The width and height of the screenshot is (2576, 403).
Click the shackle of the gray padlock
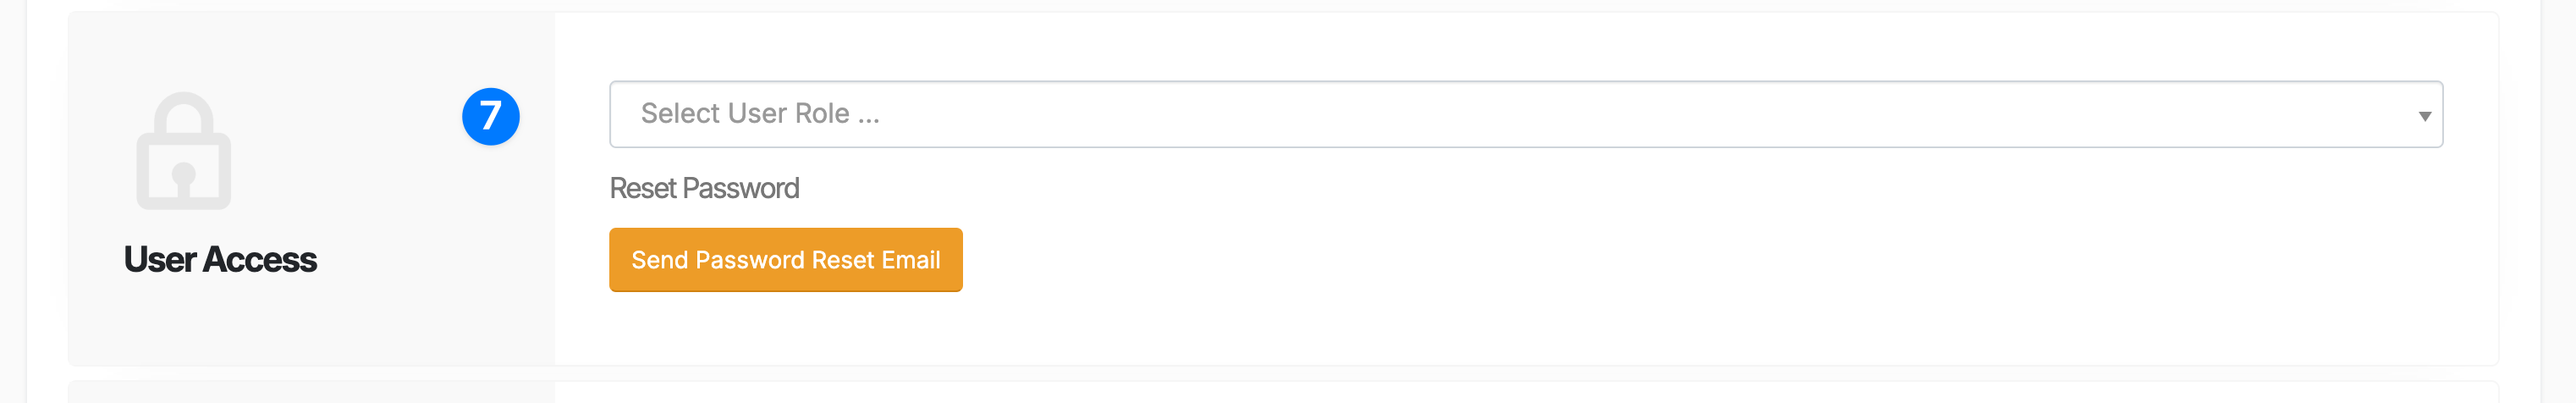(184, 108)
